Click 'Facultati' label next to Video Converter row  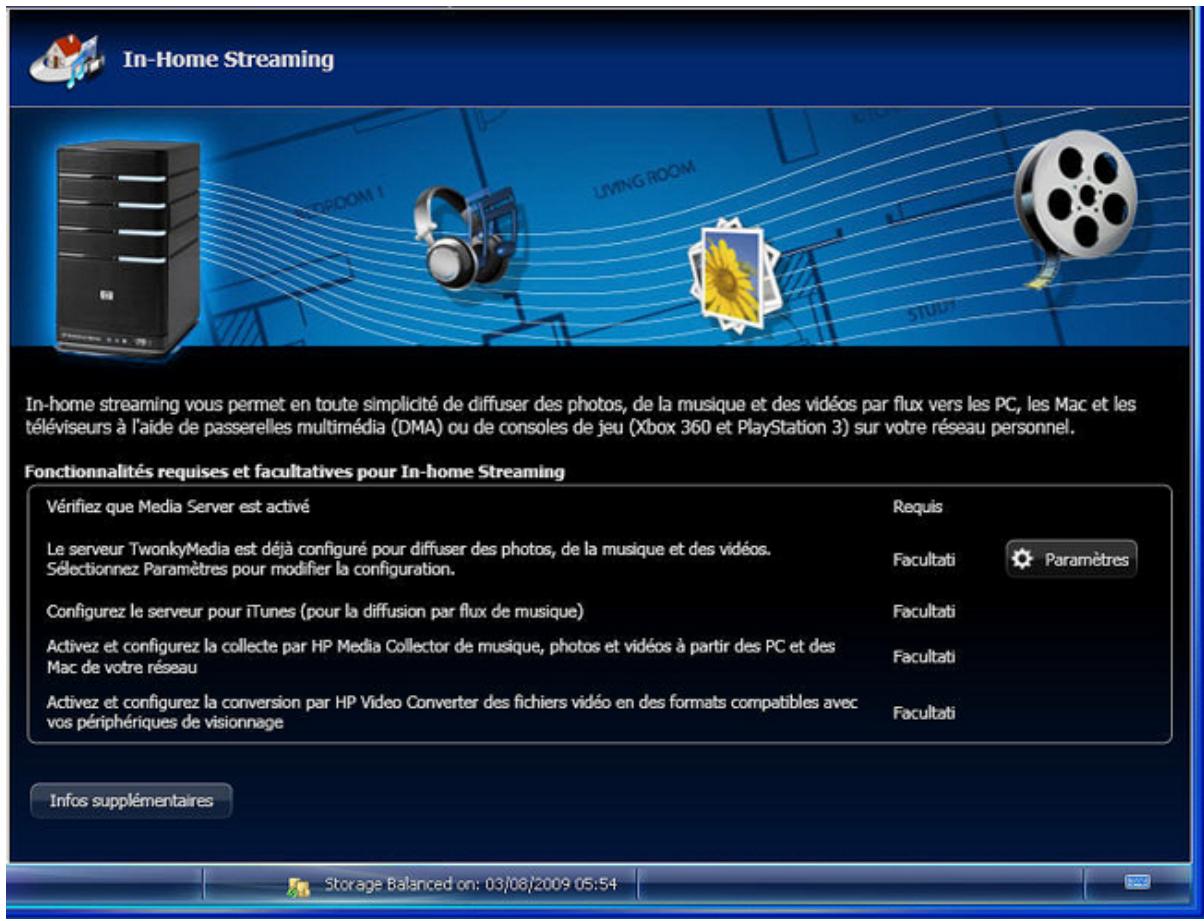924,713
